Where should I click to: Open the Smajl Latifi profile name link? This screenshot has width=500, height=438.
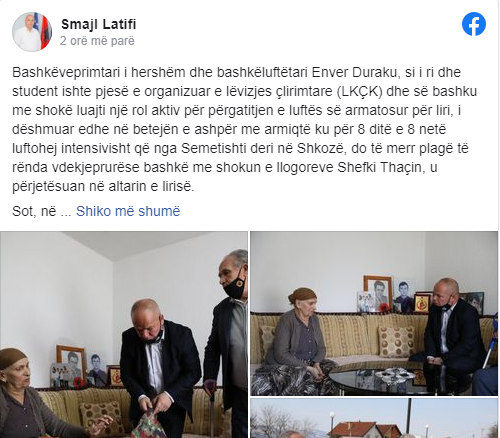click(99, 24)
